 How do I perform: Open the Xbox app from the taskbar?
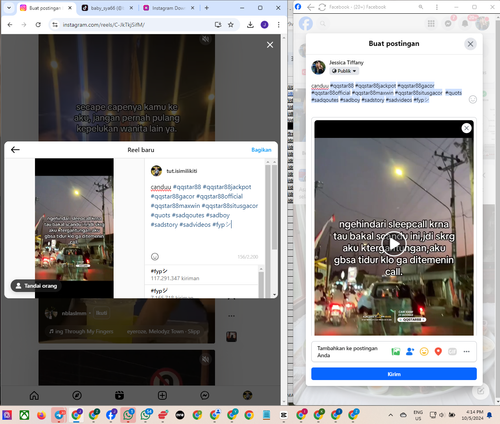(24, 415)
